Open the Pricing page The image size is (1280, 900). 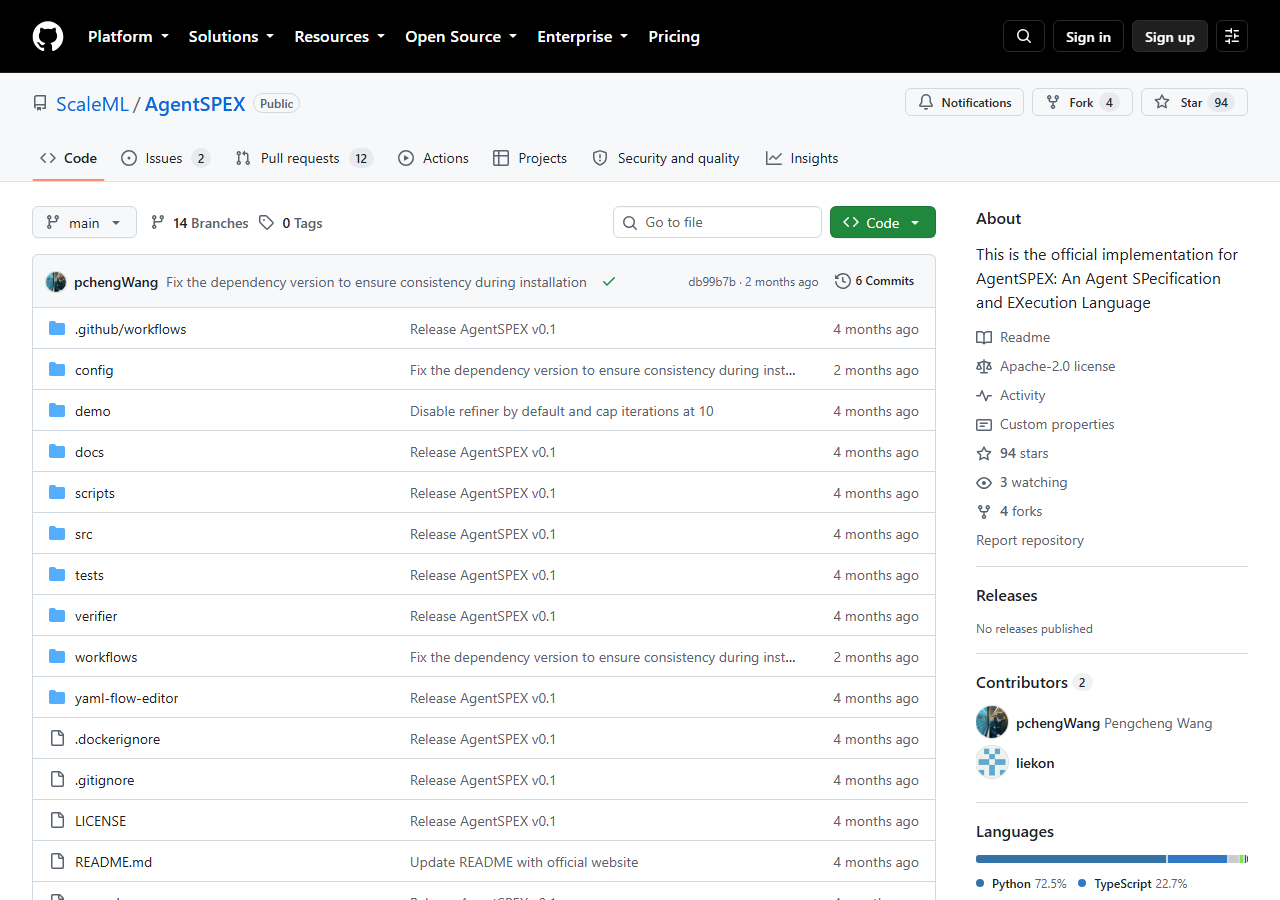pyautogui.click(x=674, y=36)
